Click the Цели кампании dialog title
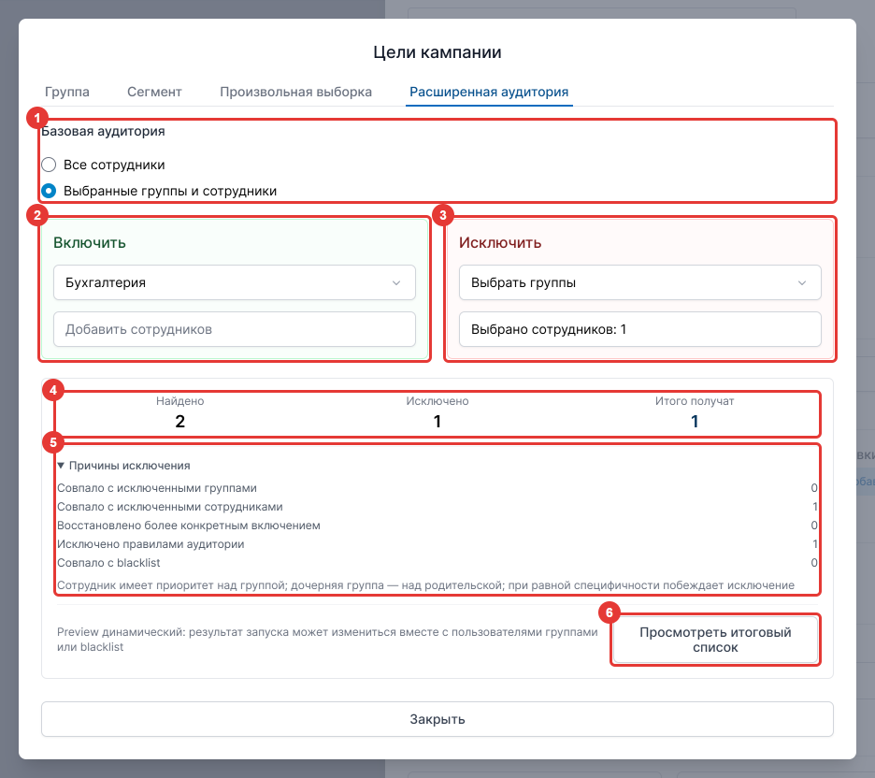This screenshot has height=778, width=875. click(438, 52)
